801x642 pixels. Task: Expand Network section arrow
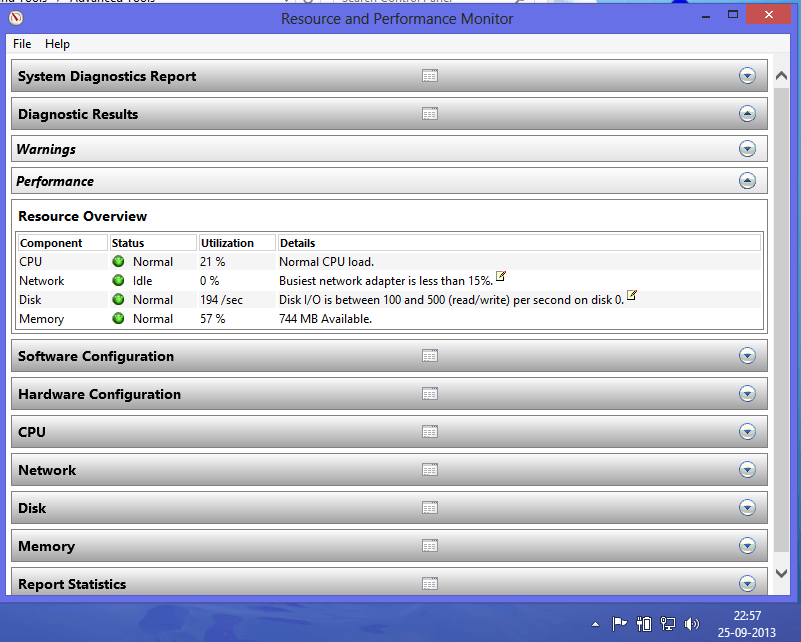pyautogui.click(x=747, y=469)
